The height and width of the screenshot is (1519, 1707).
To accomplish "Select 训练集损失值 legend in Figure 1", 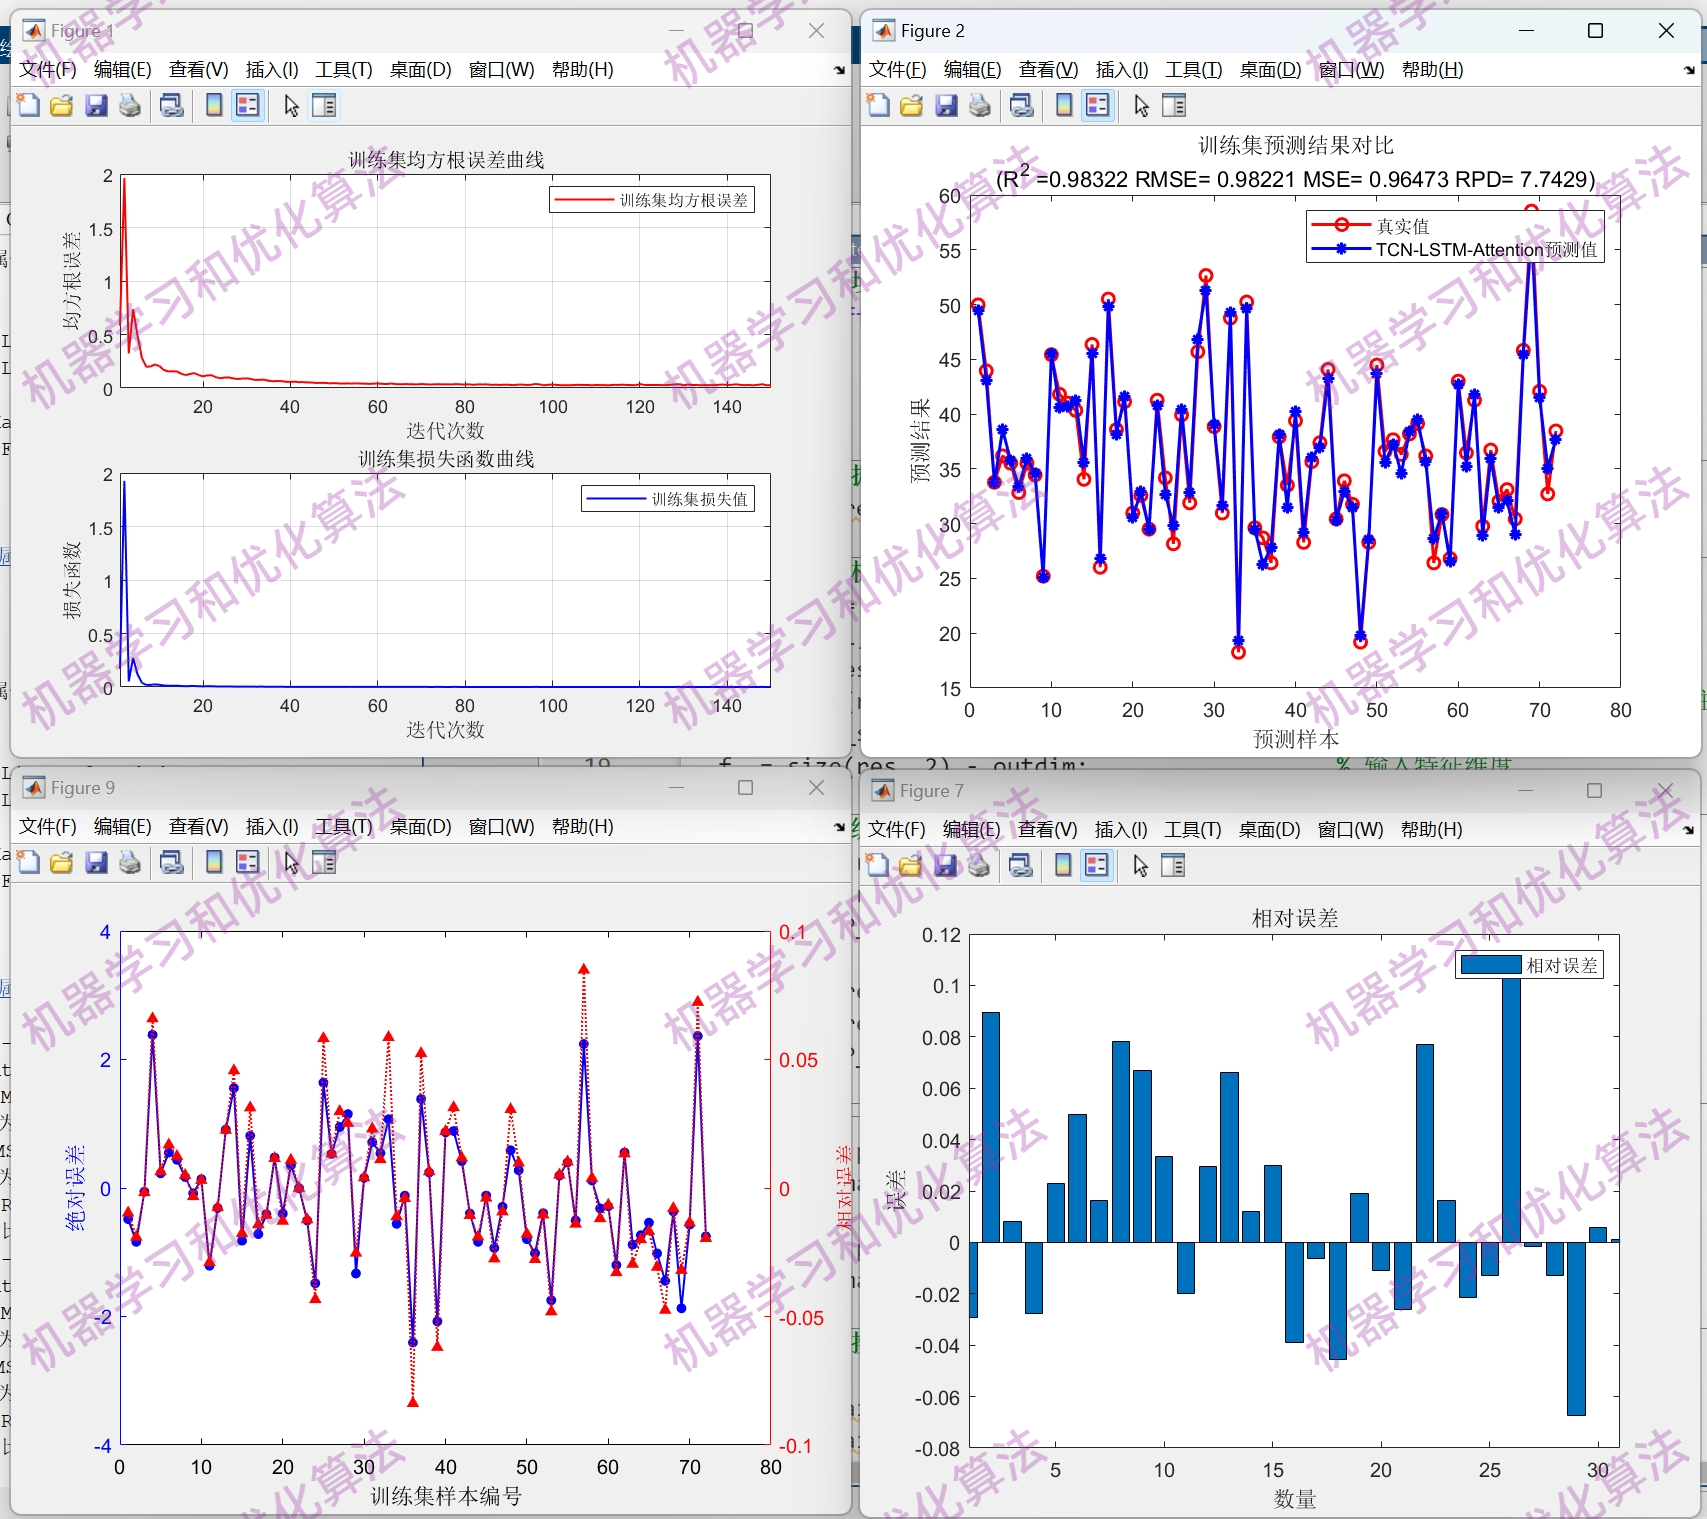I will tap(668, 499).
